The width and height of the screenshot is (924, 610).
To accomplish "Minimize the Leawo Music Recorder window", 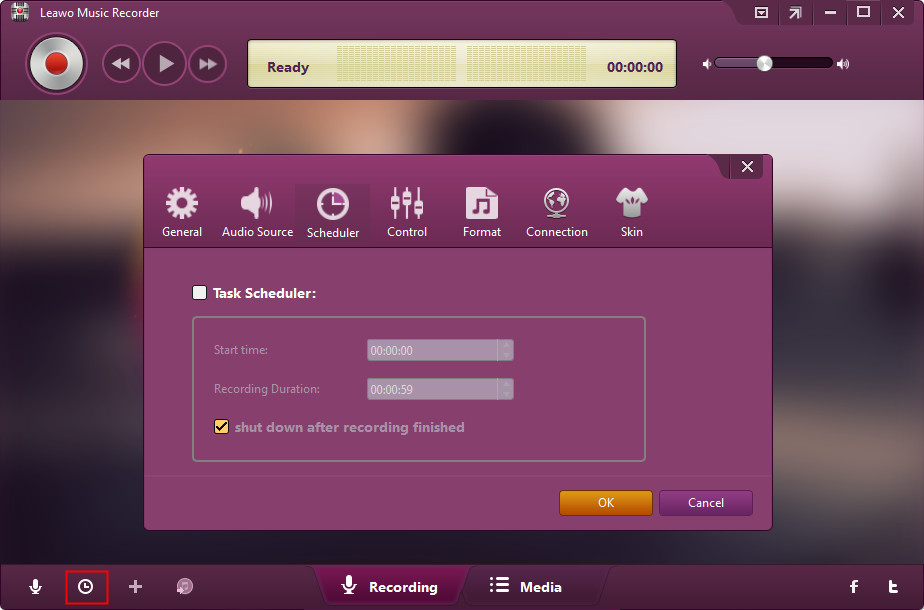I will (x=830, y=12).
